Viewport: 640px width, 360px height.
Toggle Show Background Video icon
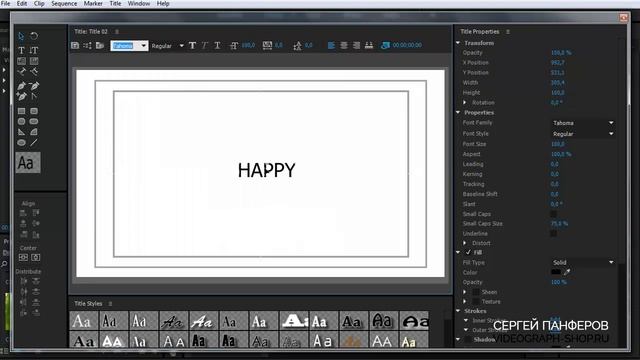[385, 45]
